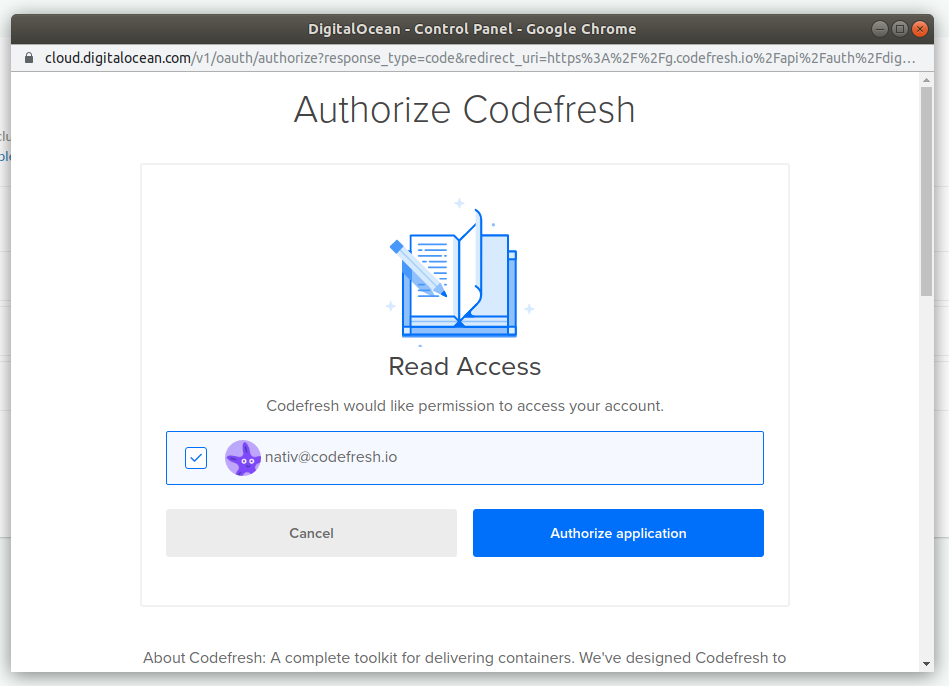Viewport: 949px width, 686px height.
Task: Click the purple starfish account avatar
Action: [243, 457]
